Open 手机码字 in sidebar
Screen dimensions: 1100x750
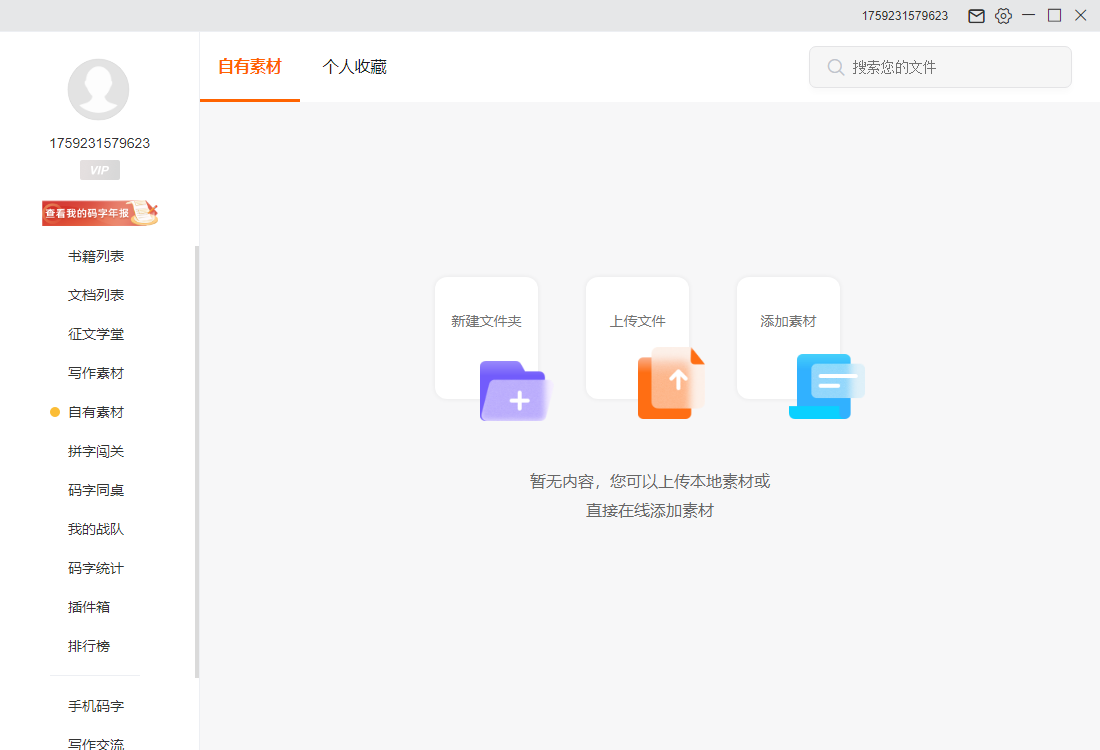[x=96, y=706]
